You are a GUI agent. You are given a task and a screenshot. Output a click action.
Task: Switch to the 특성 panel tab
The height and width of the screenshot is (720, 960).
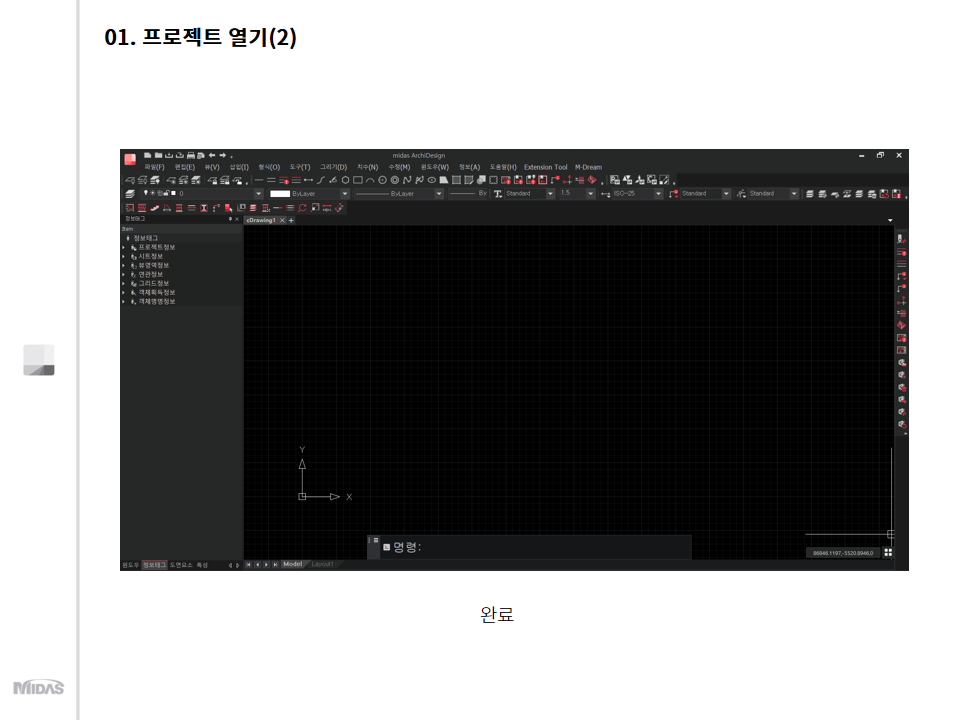point(202,565)
